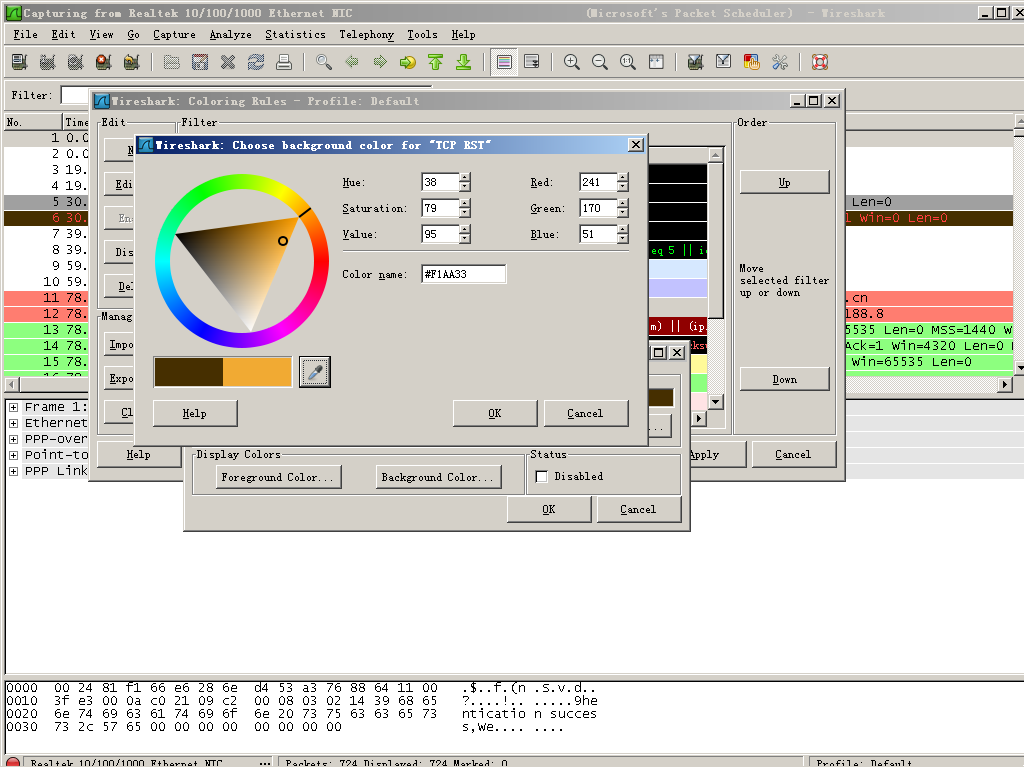Toggle the Disabled status checkbox
1024x768 pixels.
click(541, 477)
